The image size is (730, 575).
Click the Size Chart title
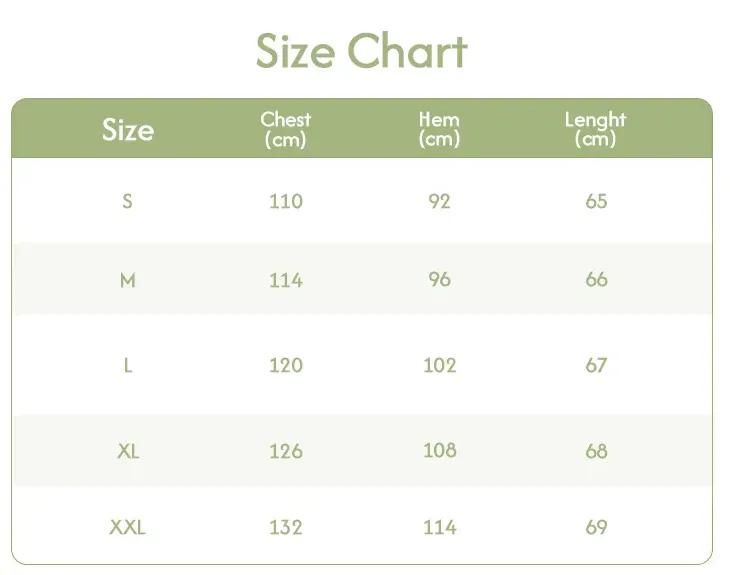click(x=362, y=51)
